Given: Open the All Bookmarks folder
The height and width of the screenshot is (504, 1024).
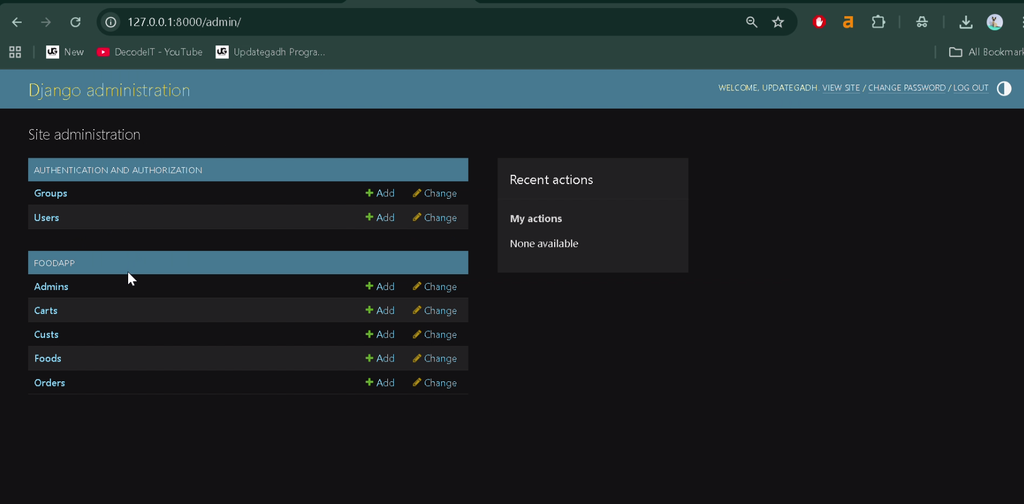Looking at the screenshot, I should point(986,52).
